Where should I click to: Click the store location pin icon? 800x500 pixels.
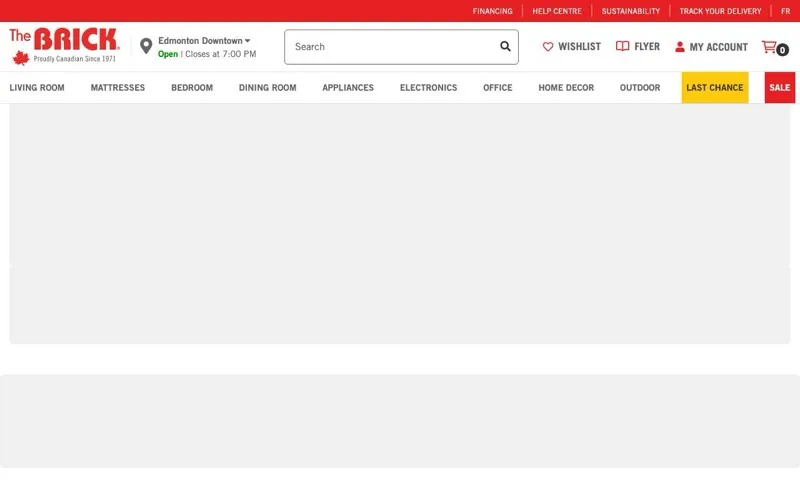click(x=146, y=46)
